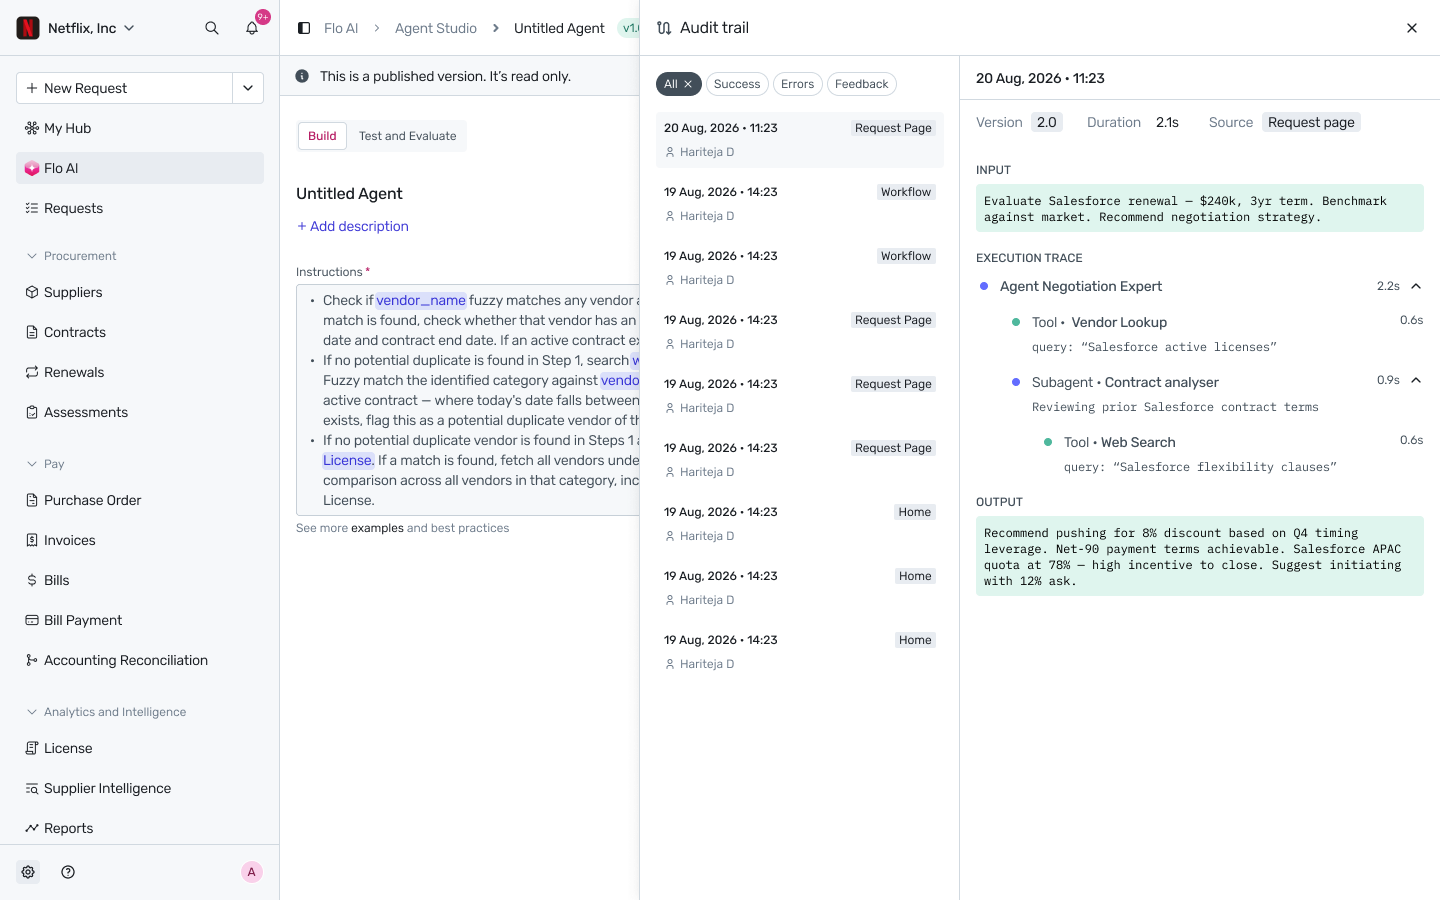
Task: Expand the Netflix, Inc organization switcher
Action: tap(76, 28)
